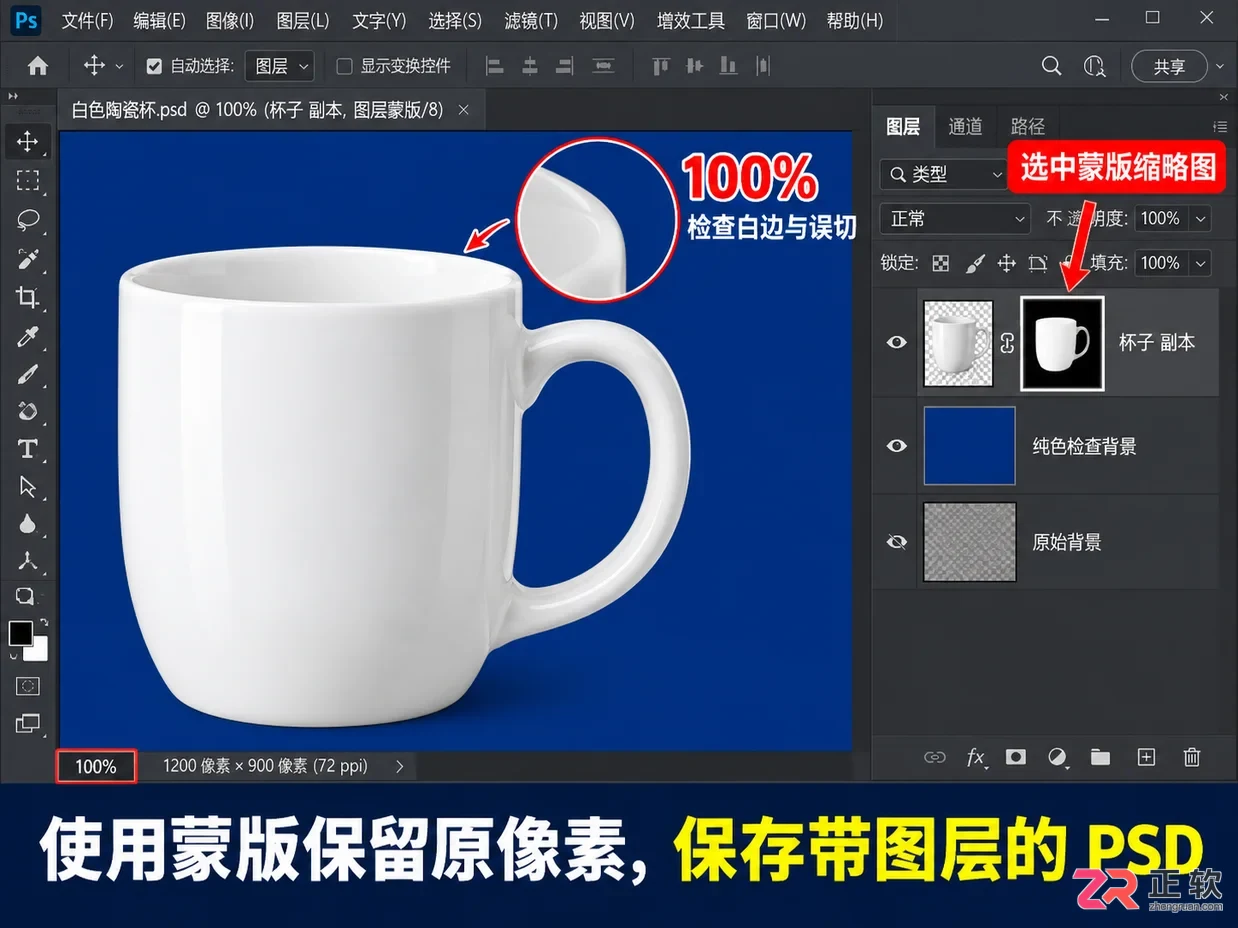This screenshot has width=1238, height=928.
Task: Add a layer style via fx icon
Action: (x=976, y=757)
